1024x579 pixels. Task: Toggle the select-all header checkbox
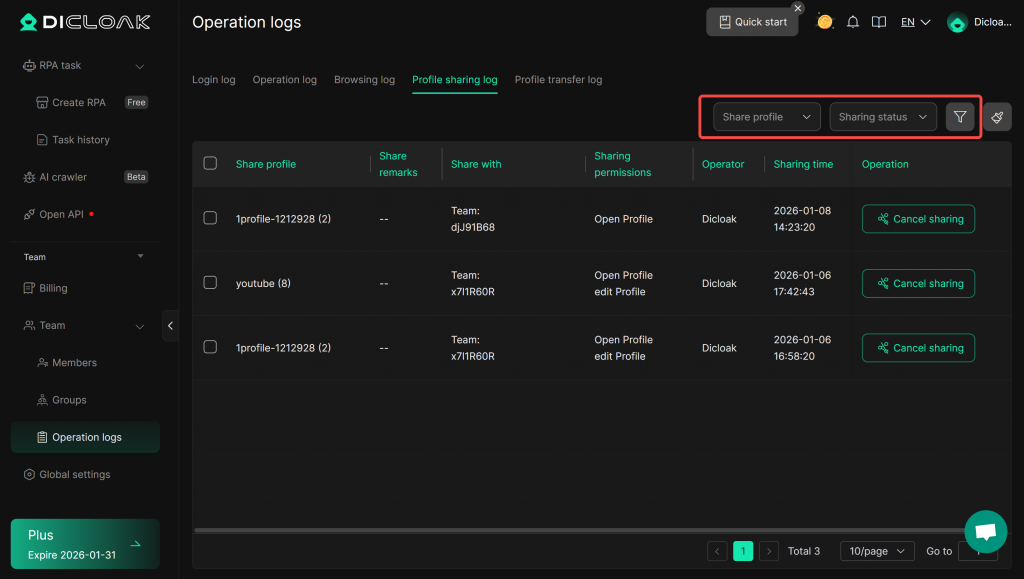coord(210,163)
